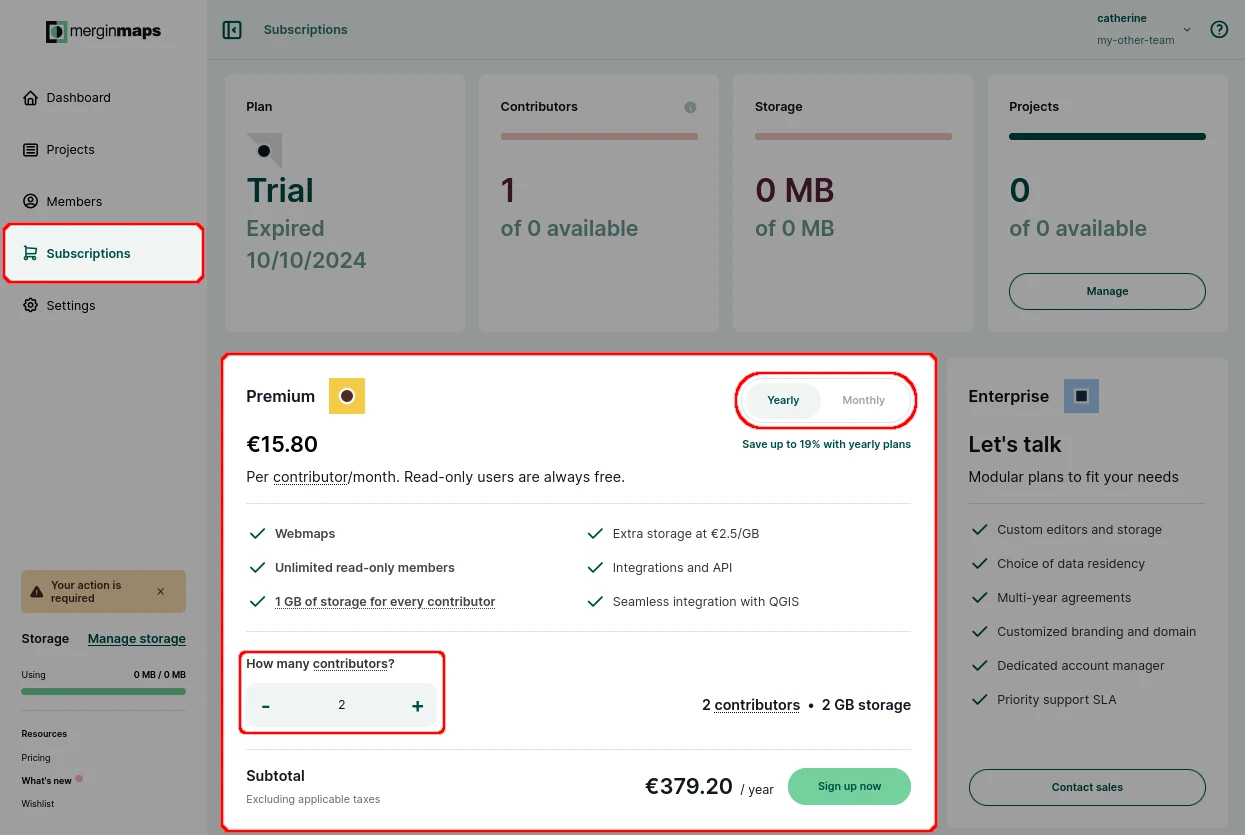Switch billing to Monthly

pyautogui.click(x=862, y=400)
